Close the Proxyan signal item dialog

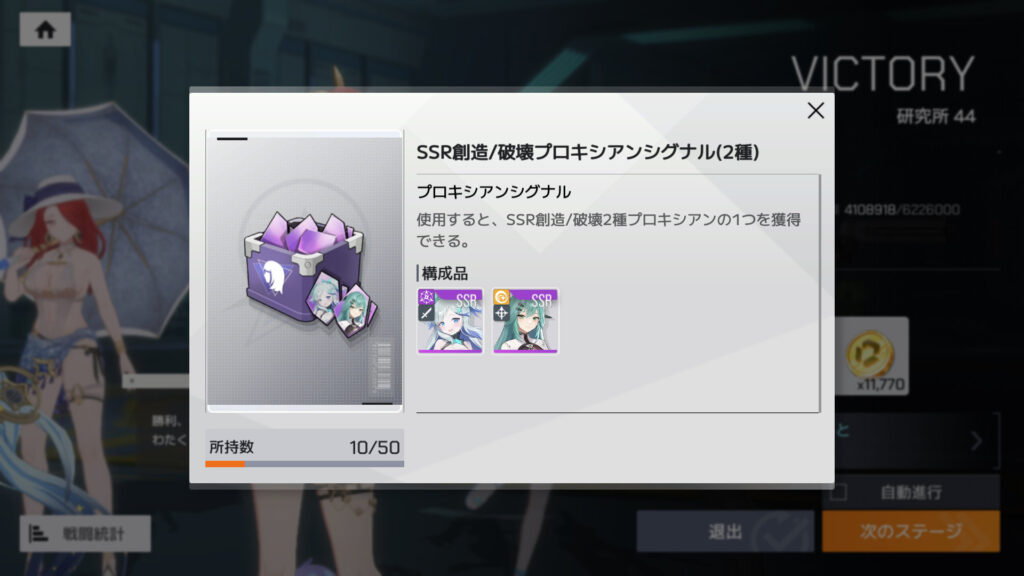pyautogui.click(x=815, y=110)
